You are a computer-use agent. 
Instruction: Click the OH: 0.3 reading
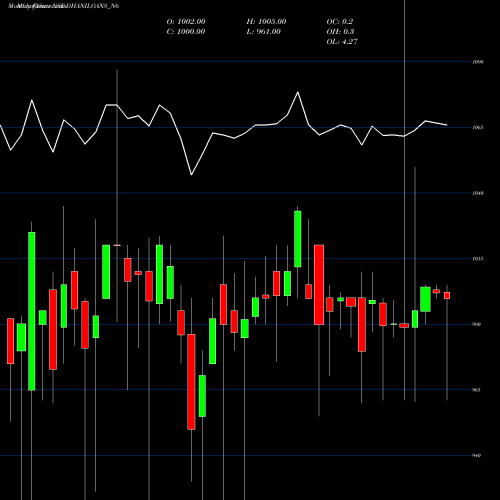coord(340,32)
